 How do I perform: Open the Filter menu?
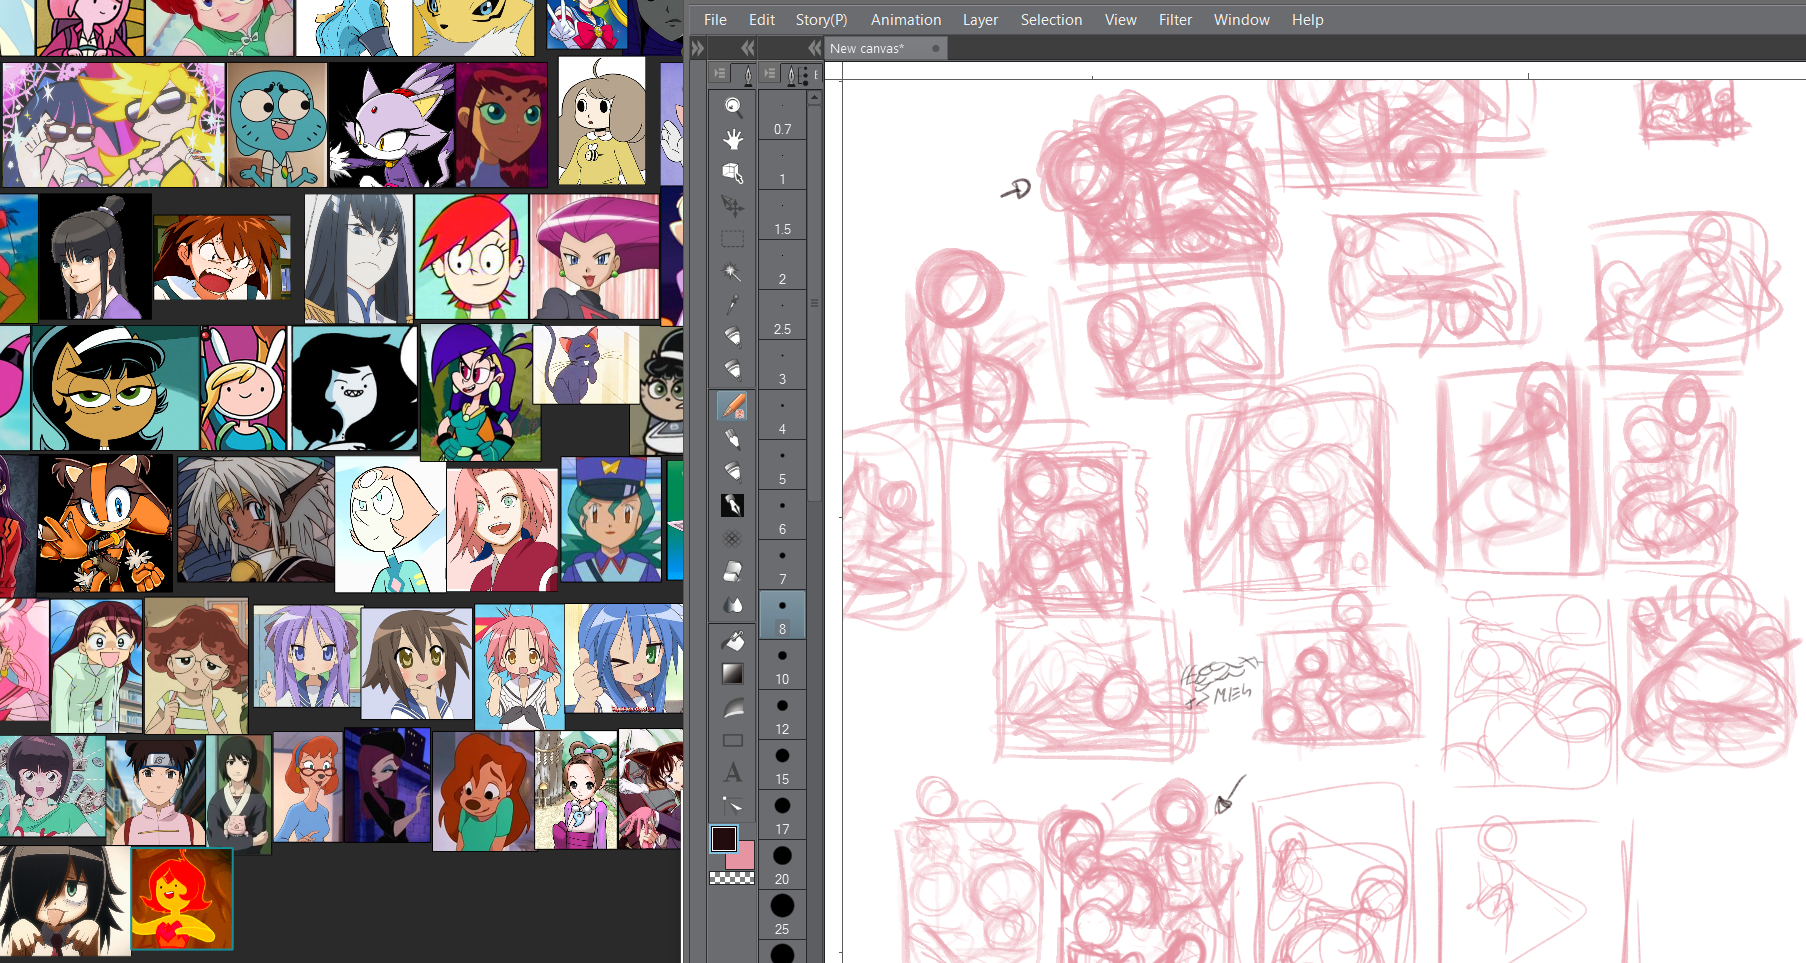pos(1175,19)
